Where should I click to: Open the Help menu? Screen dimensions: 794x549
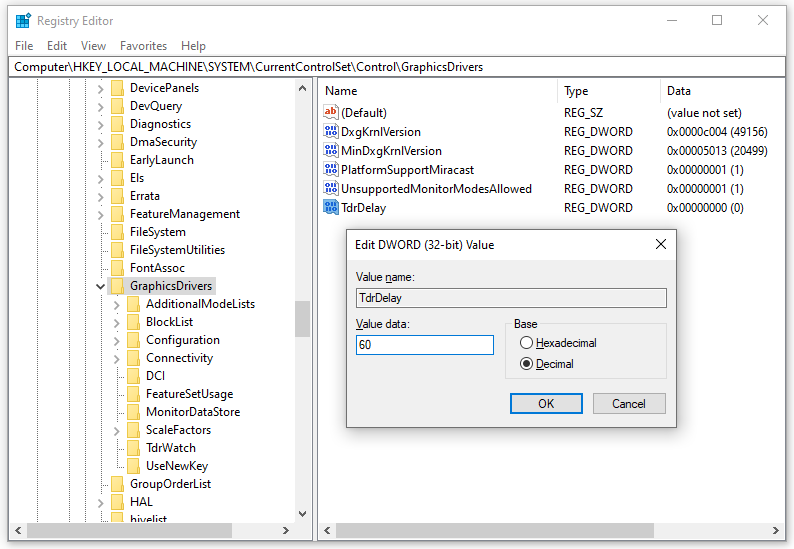click(193, 46)
